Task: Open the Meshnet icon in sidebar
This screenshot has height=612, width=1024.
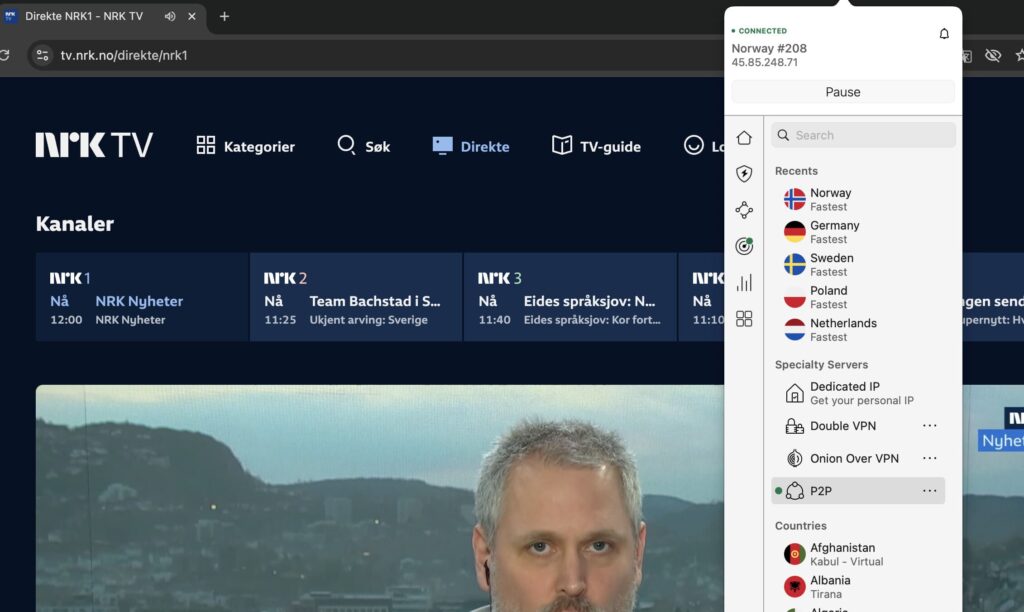Action: [x=744, y=210]
